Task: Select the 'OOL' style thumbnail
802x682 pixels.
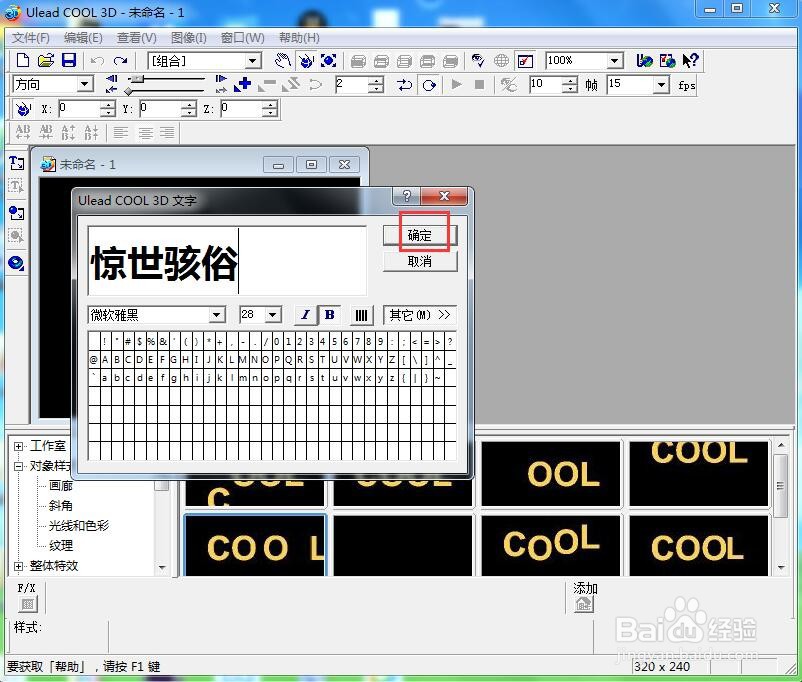Action: (551, 474)
